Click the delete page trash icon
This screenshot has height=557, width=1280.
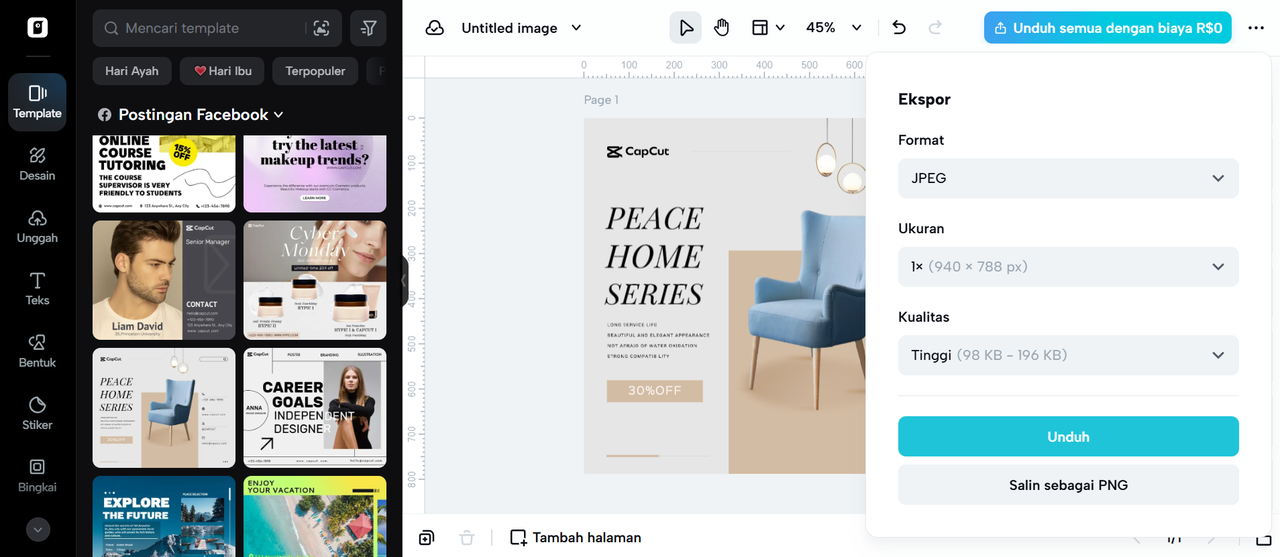(x=466, y=537)
